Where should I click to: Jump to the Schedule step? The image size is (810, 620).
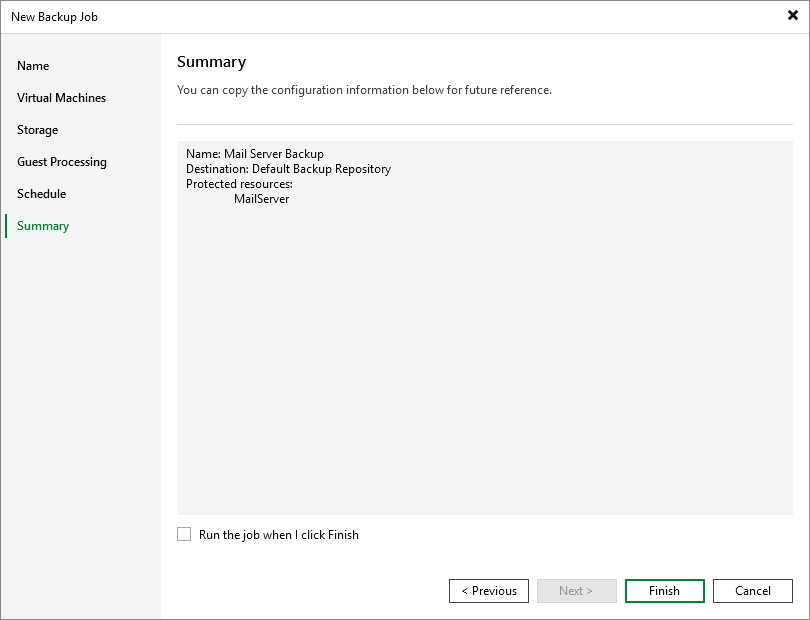pyautogui.click(x=41, y=194)
